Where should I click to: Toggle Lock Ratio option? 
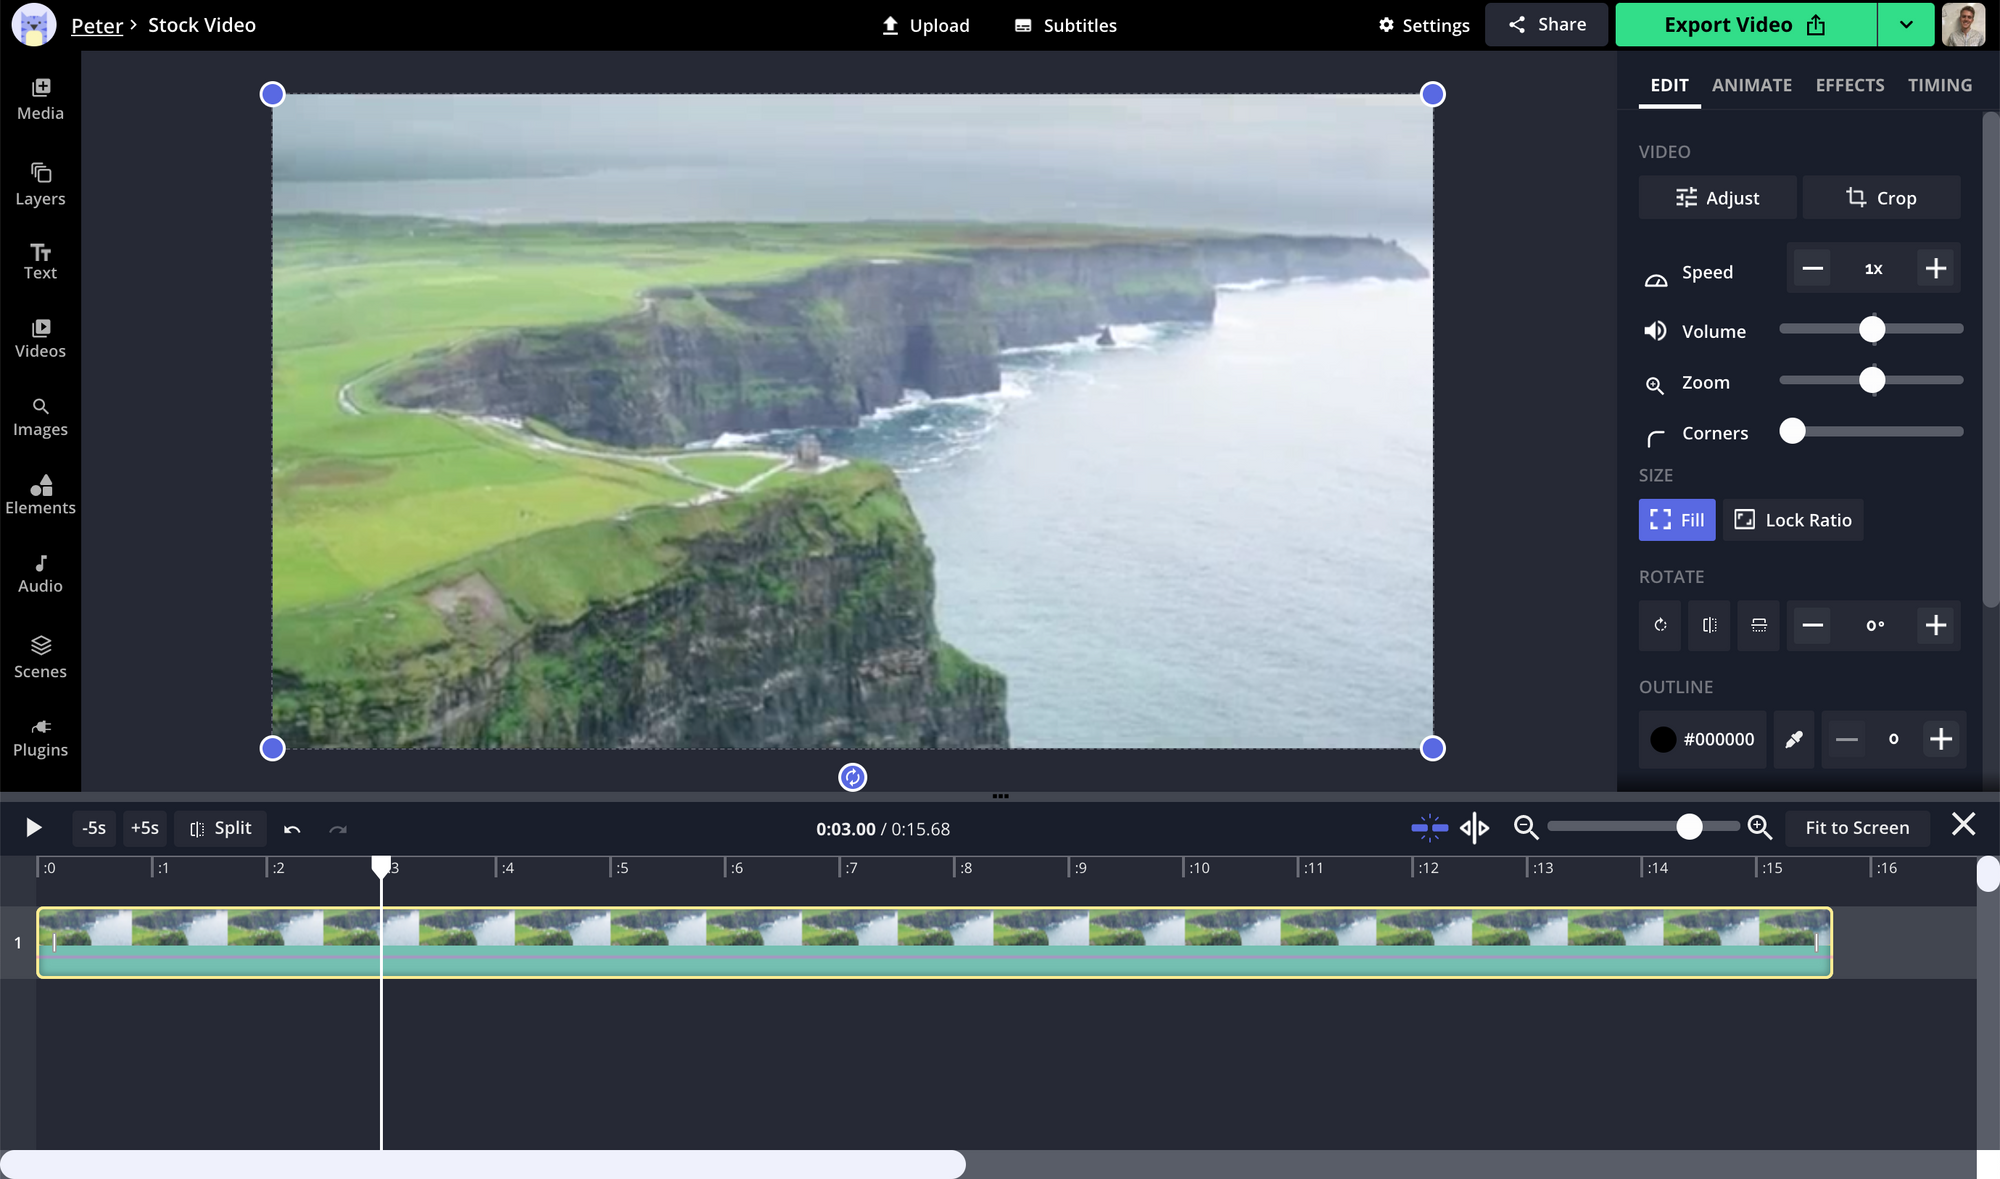(1793, 520)
